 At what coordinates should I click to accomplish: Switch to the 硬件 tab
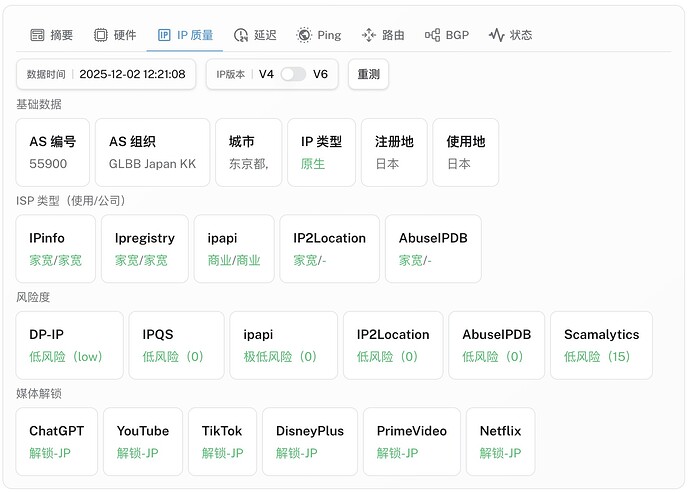pos(115,35)
